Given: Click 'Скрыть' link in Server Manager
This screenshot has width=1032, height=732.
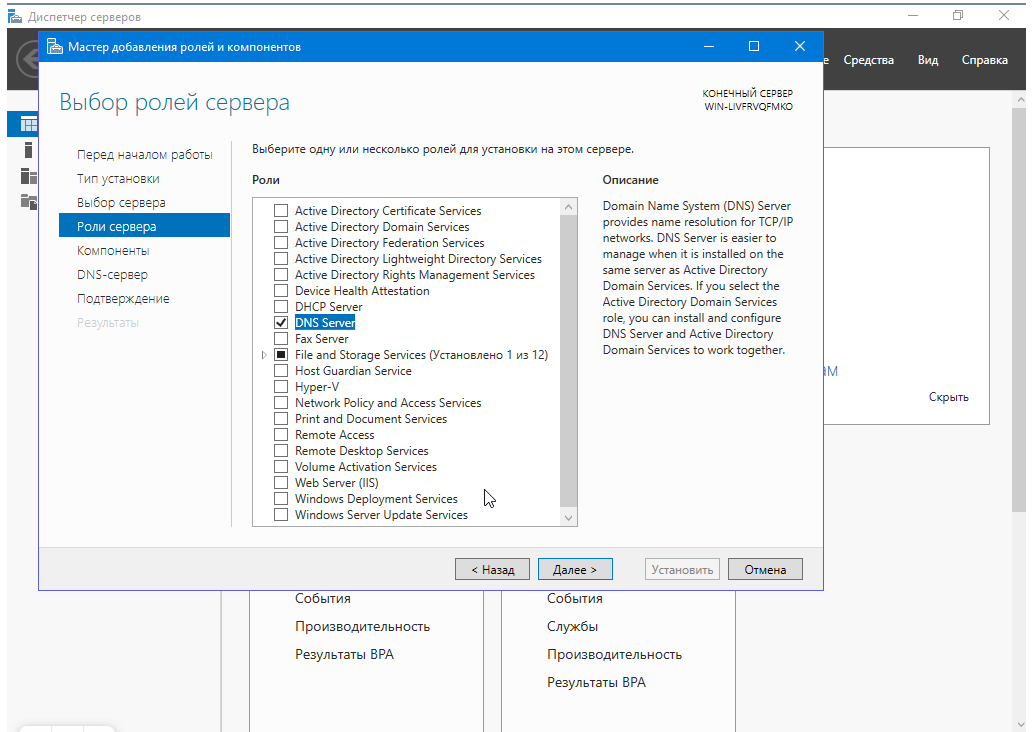Looking at the screenshot, I should click(948, 397).
